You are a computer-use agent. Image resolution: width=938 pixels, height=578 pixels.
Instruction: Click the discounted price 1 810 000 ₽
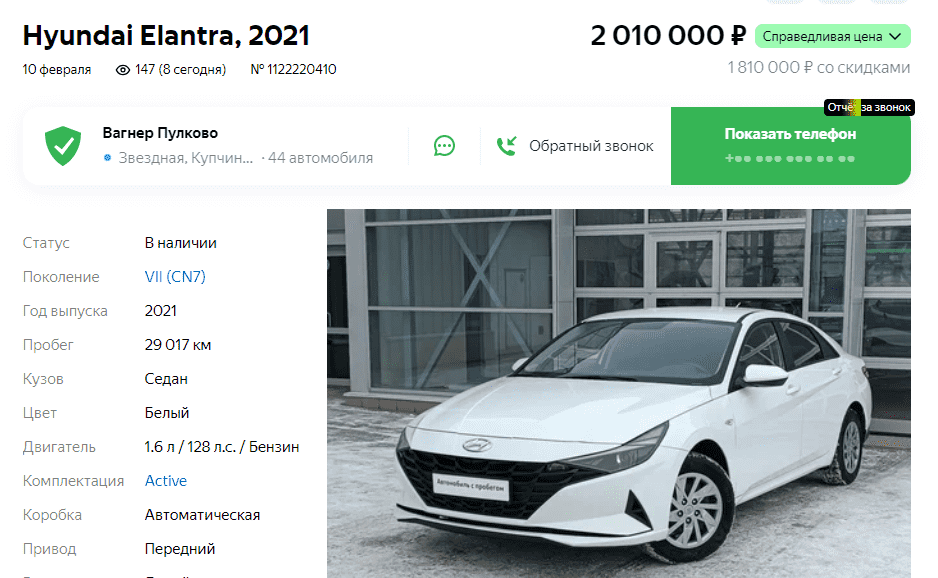click(x=818, y=68)
